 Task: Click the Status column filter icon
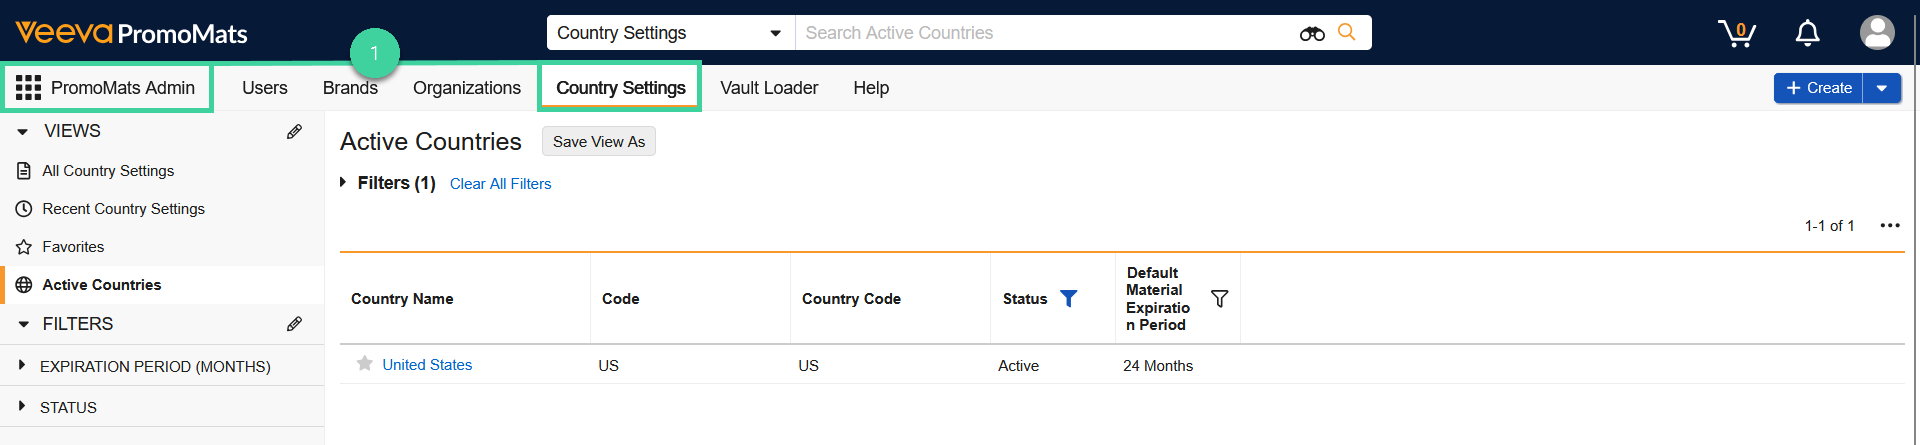[1068, 299]
